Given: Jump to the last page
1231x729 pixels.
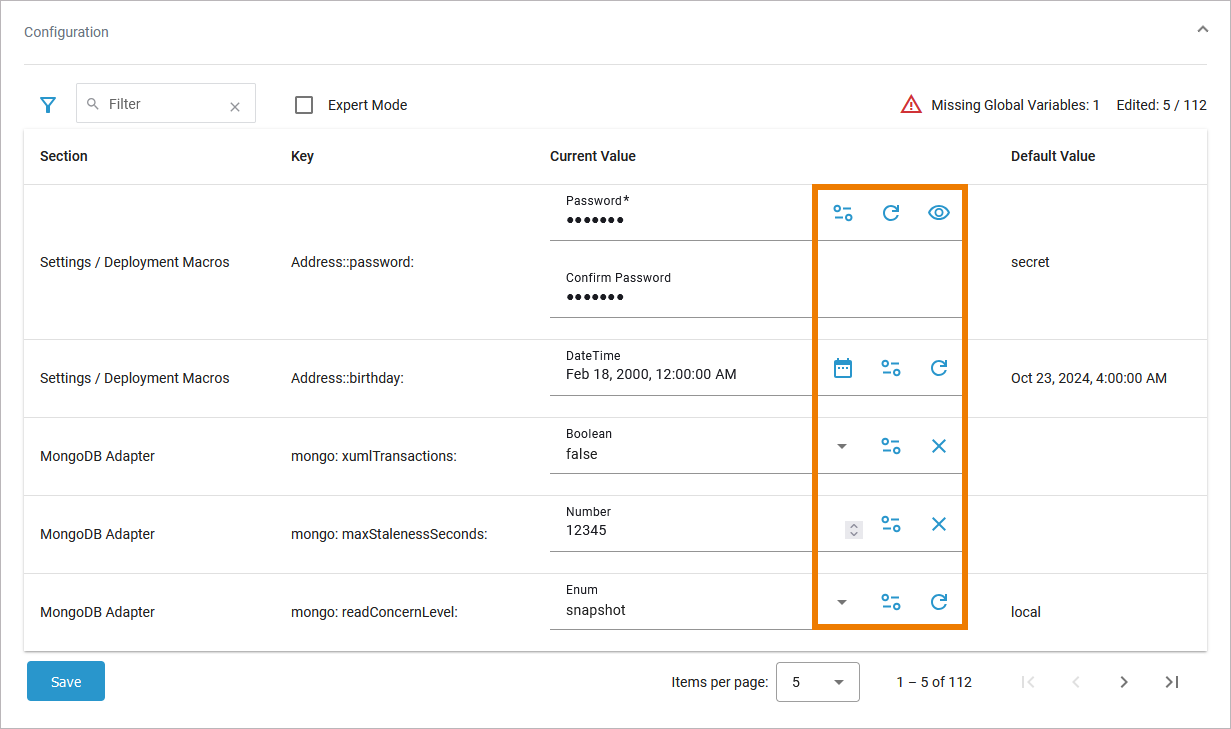Looking at the screenshot, I should [x=1172, y=682].
